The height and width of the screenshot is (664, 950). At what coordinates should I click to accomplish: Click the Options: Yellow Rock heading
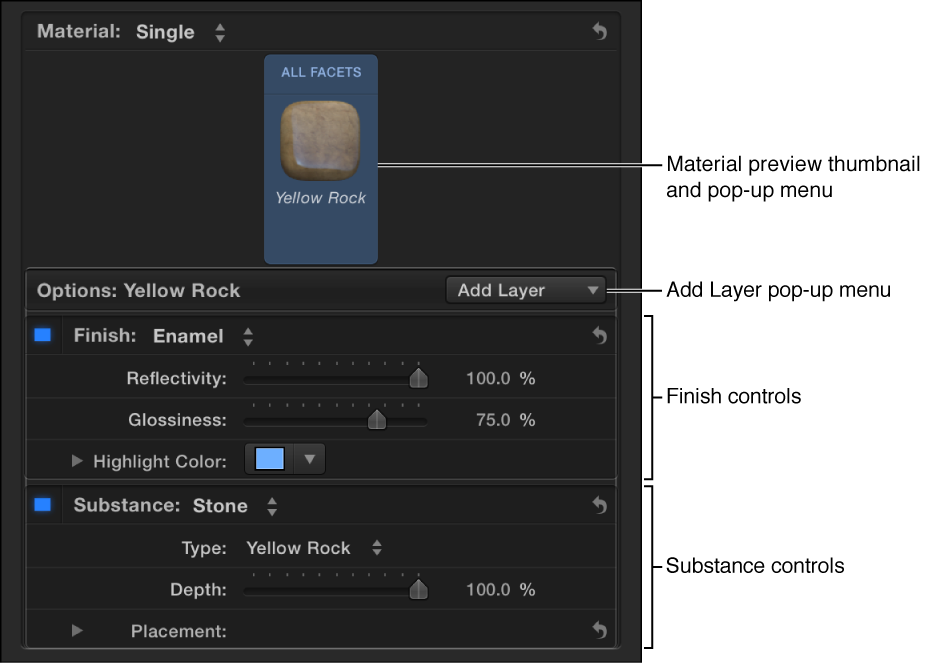[x=138, y=291]
